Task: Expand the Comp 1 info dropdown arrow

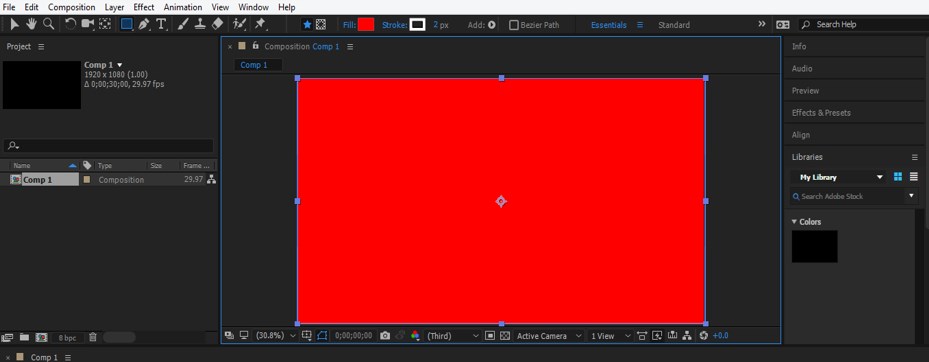Action: click(x=120, y=65)
